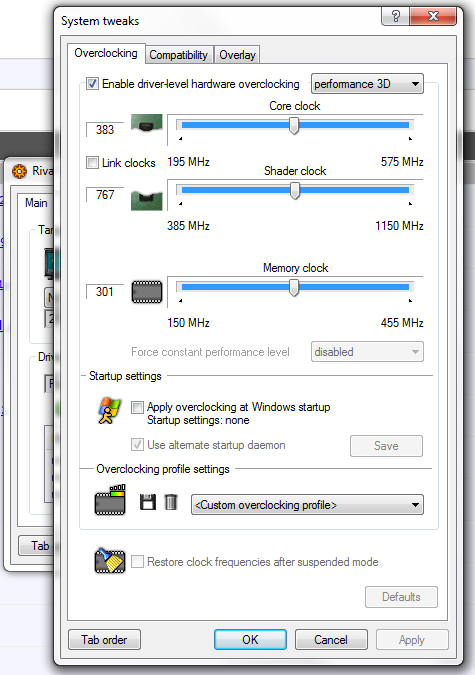
Task: Click the Tab button in RivaTuner window
Action: point(37,546)
